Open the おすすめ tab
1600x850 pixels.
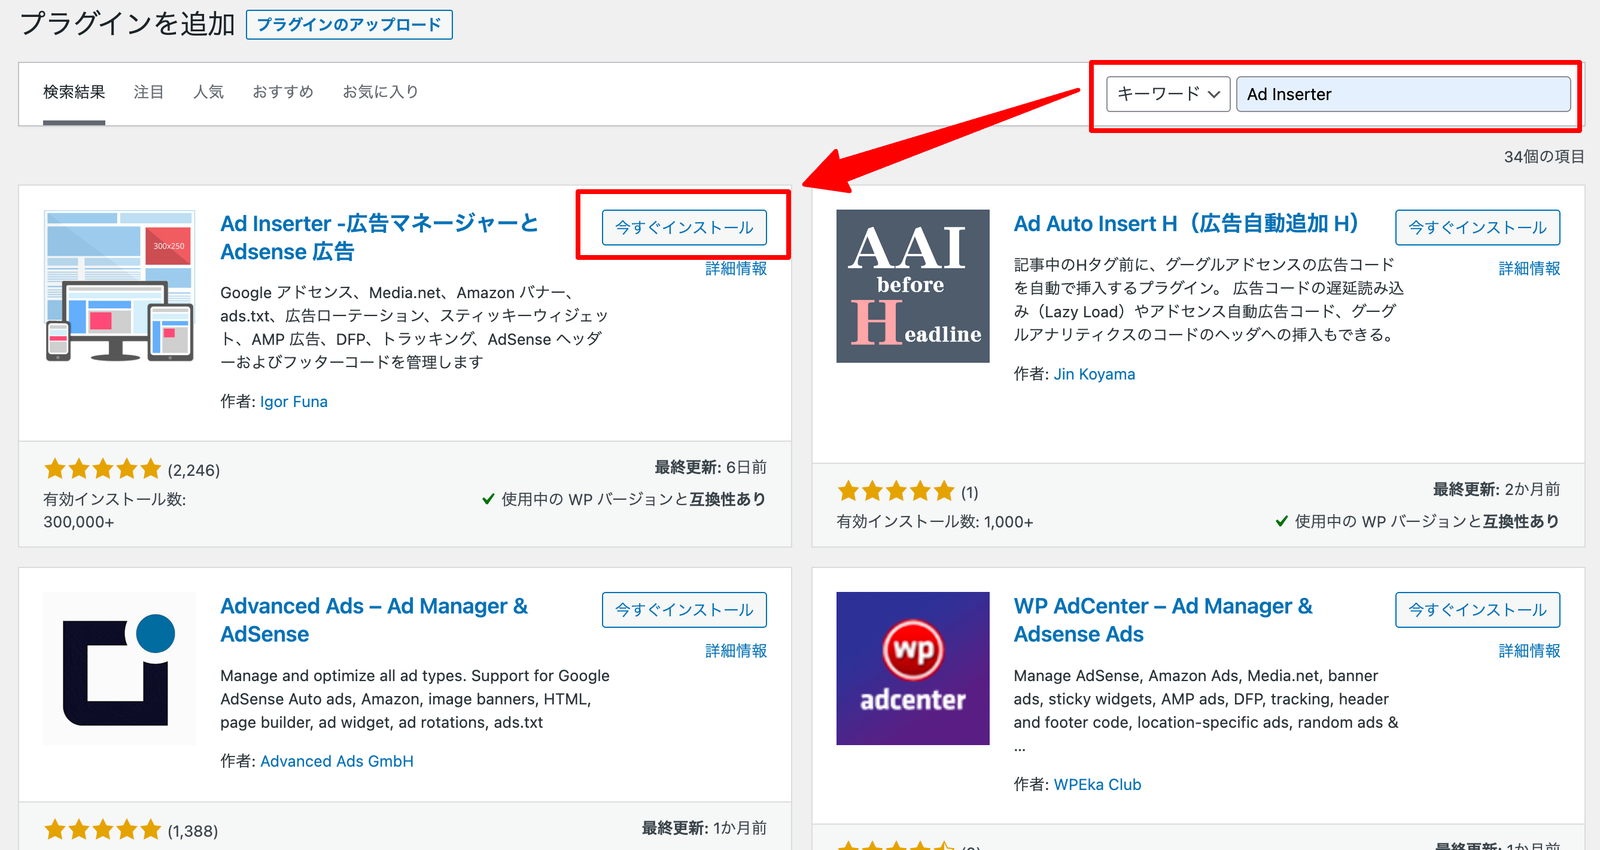point(283,92)
